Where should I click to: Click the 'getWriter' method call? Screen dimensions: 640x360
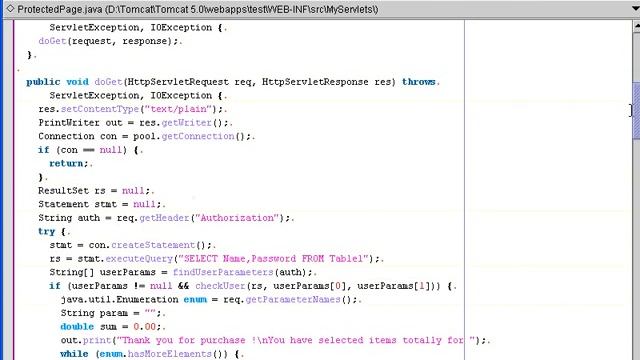tap(186, 123)
